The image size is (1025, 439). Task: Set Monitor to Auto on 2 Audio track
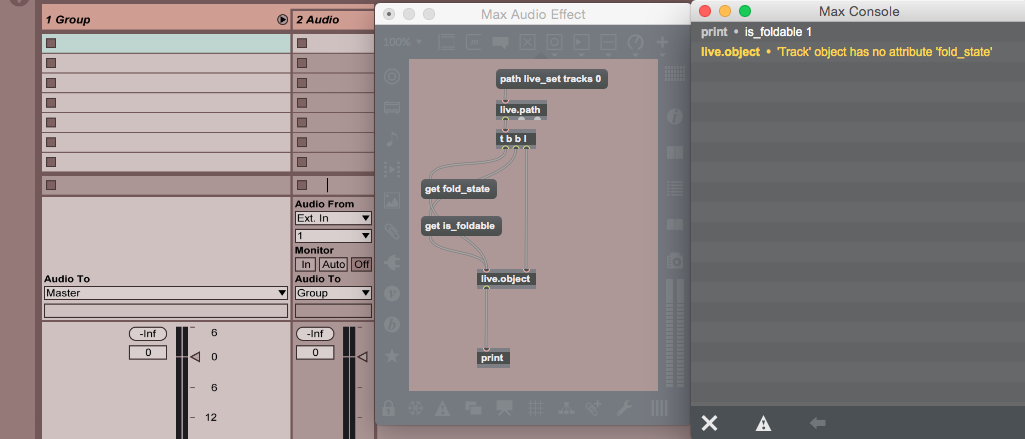pos(332,264)
